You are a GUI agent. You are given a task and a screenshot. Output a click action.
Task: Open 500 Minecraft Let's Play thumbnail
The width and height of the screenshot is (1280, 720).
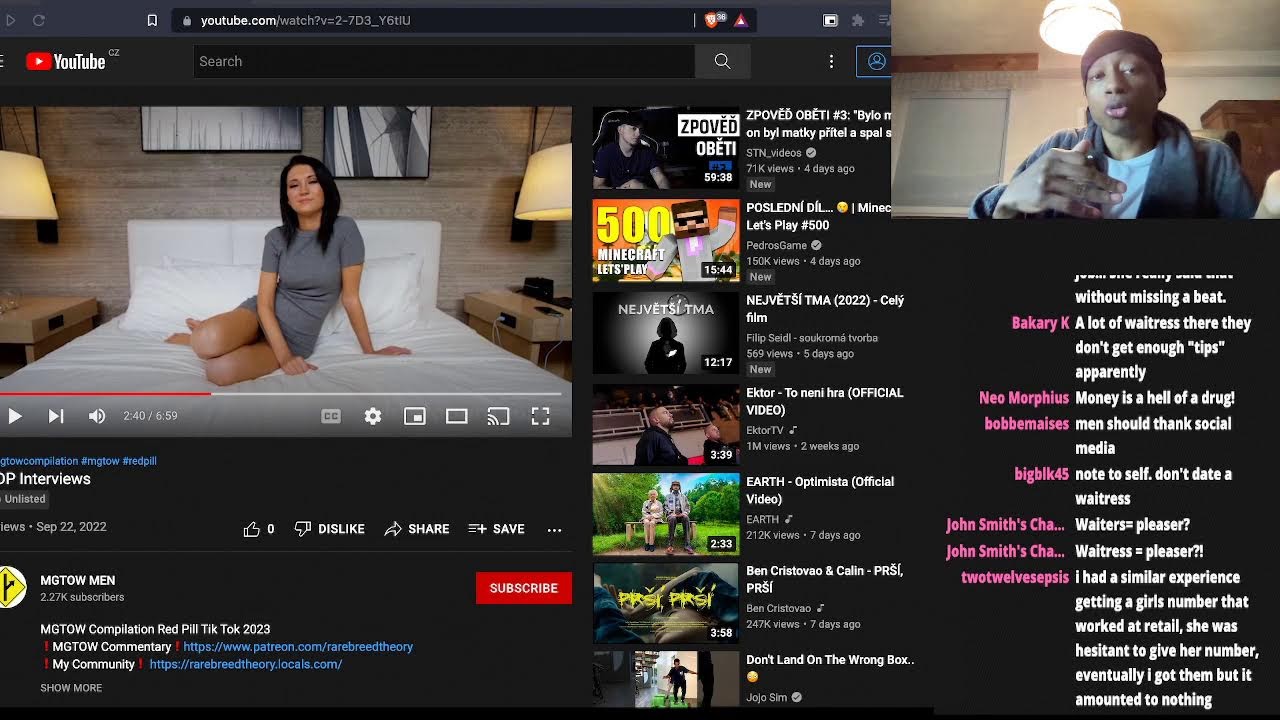[x=666, y=240]
